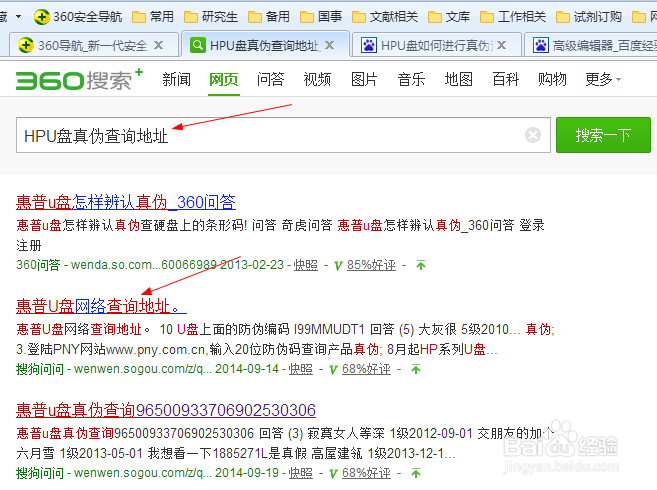Click 68%好评 on the 2014-09-14 result
This screenshot has height=490, width=657.
click(366, 369)
